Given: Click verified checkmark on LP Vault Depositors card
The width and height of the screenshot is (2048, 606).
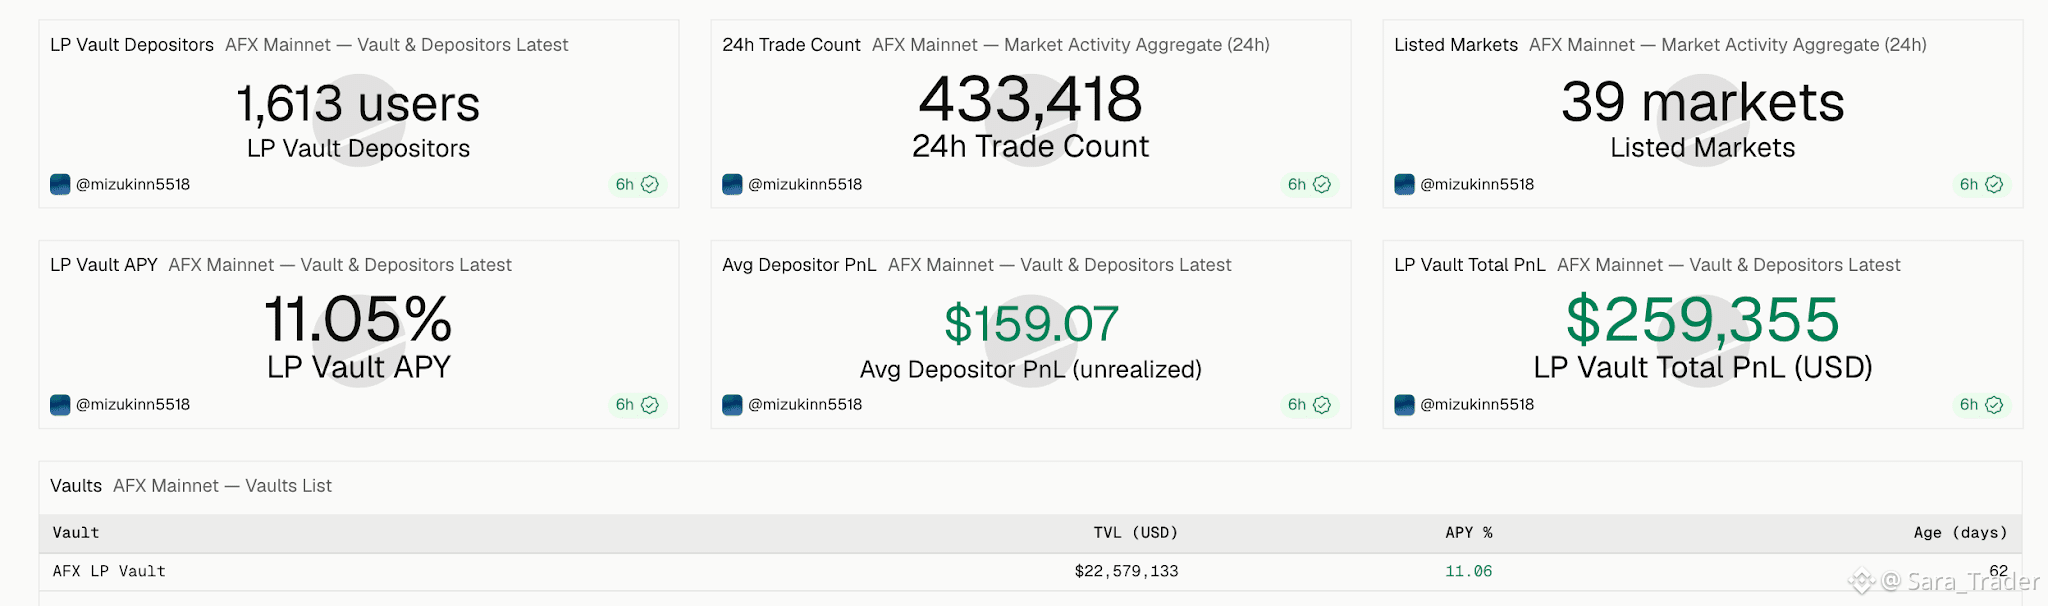Looking at the screenshot, I should coord(650,184).
